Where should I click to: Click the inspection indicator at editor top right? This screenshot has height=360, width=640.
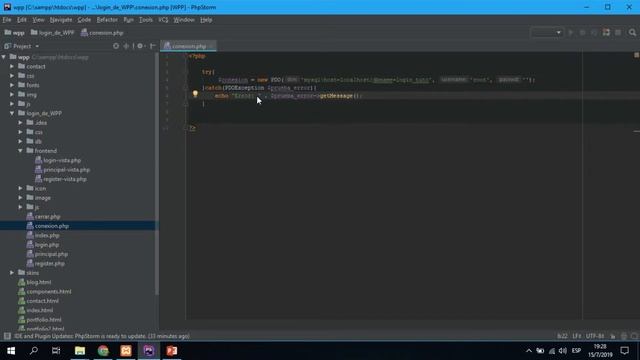tap(636, 55)
